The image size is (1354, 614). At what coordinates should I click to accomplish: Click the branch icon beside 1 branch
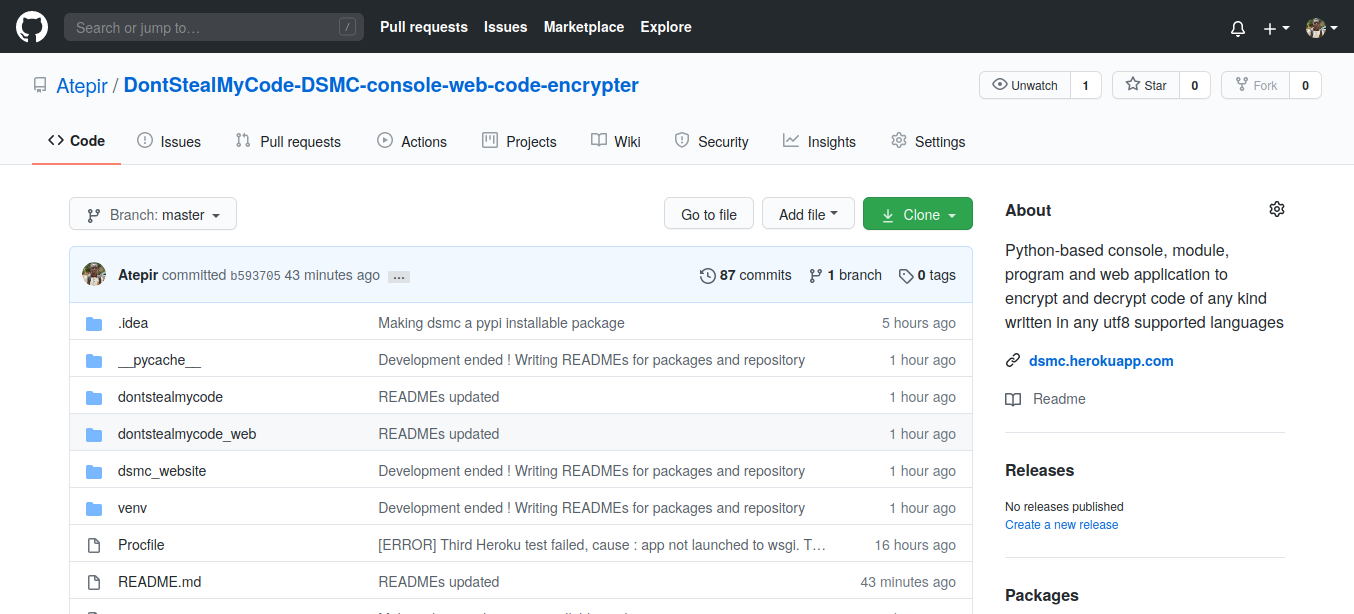pos(816,275)
